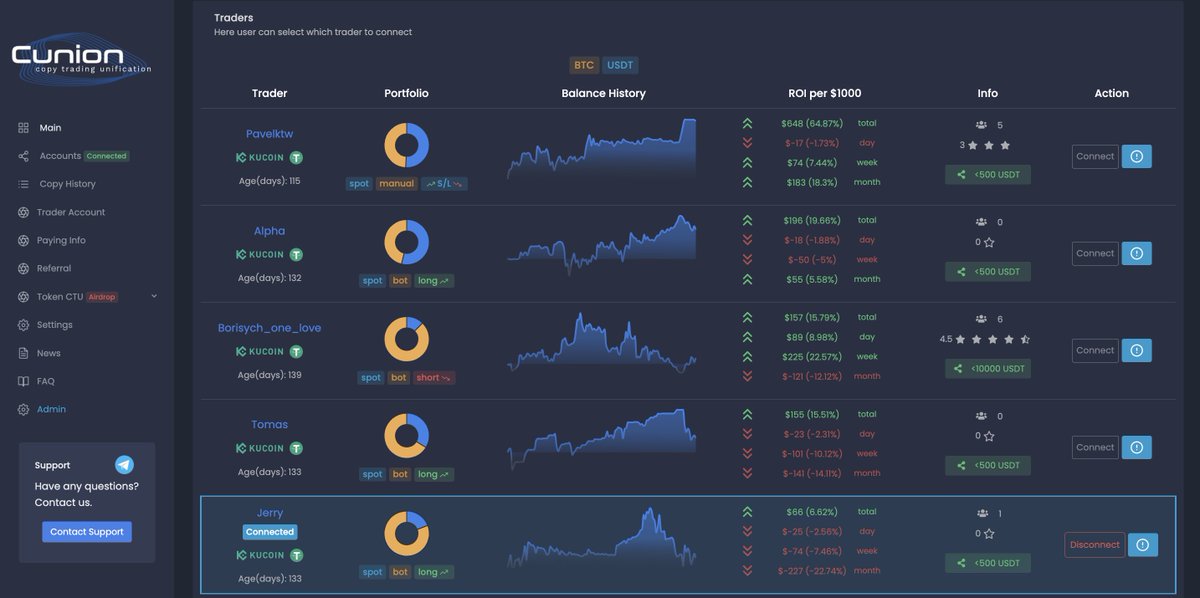Click Pavelktw's <500 USDT share button
The width and height of the screenshot is (1200, 598).
tap(988, 174)
